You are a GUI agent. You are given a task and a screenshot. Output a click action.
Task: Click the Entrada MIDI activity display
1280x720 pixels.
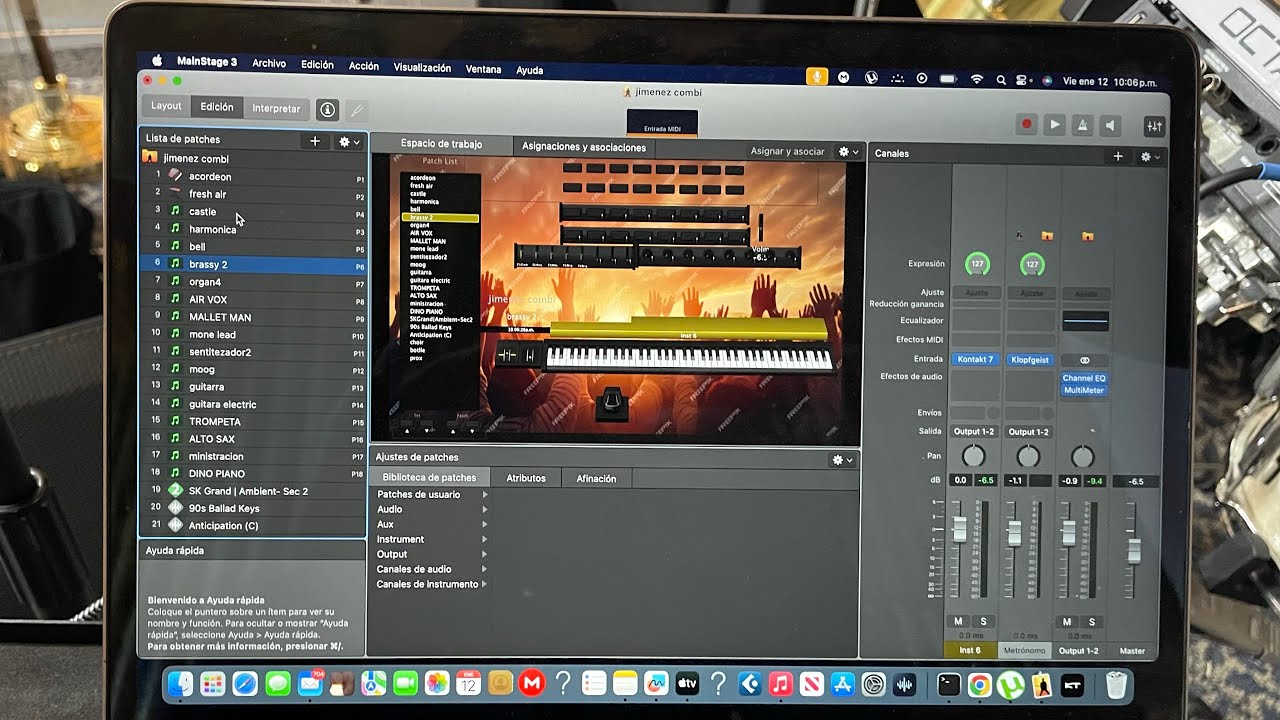point(662,122)
